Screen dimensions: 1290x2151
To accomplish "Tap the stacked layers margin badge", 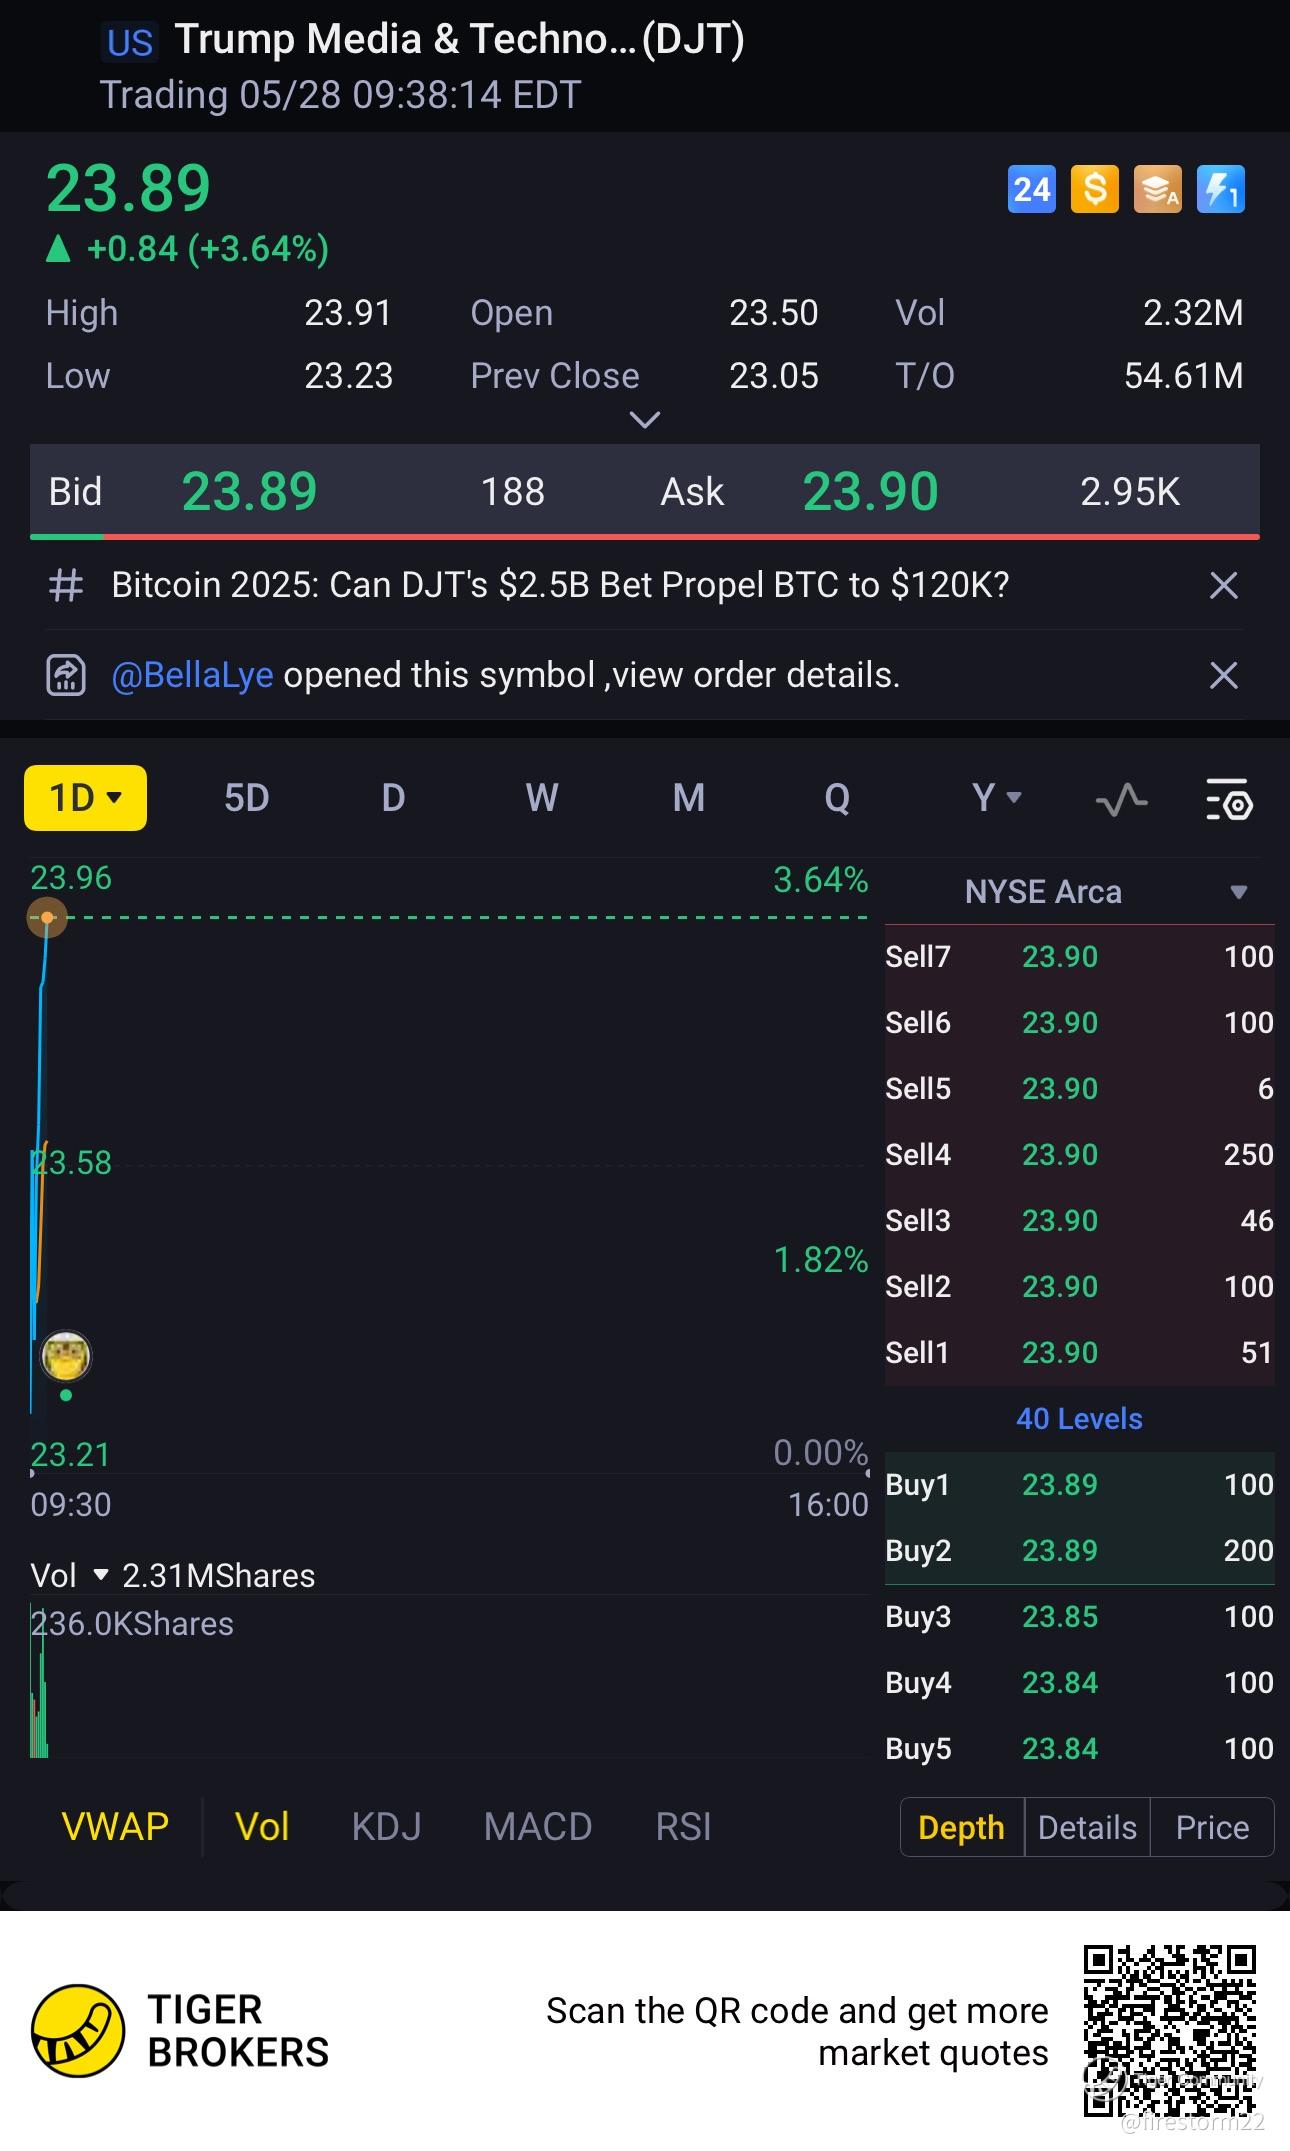I will click(1158, 189).
